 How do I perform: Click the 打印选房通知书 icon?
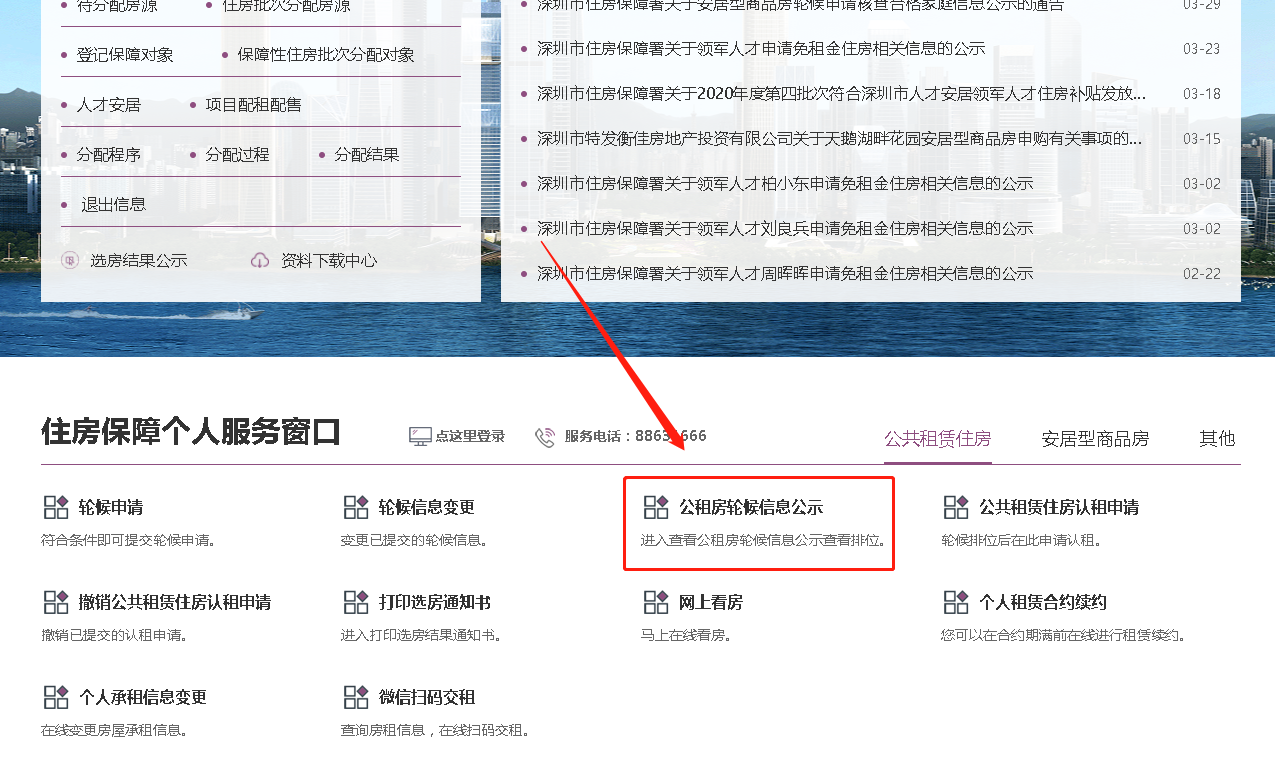(x=356, y=601)
